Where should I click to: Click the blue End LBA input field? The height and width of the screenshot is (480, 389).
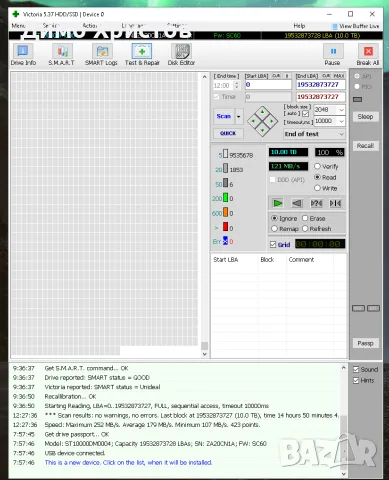320,85
